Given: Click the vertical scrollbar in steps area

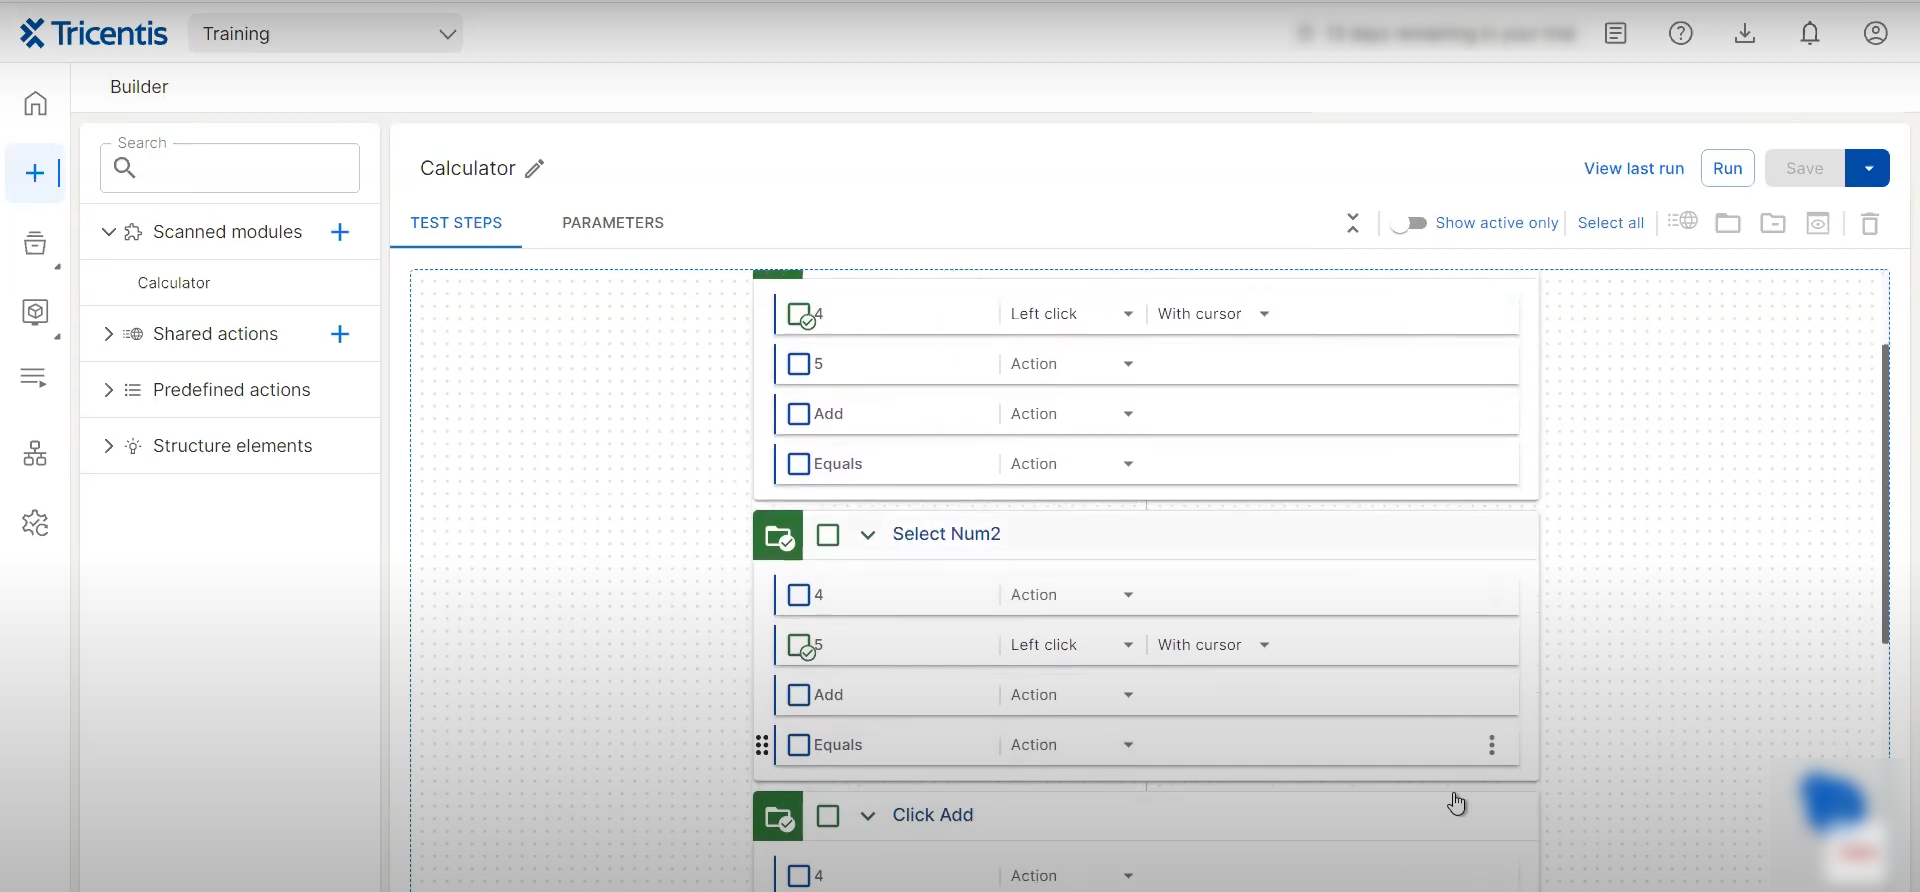Looking at the screenshot, I should point(1885,493).
